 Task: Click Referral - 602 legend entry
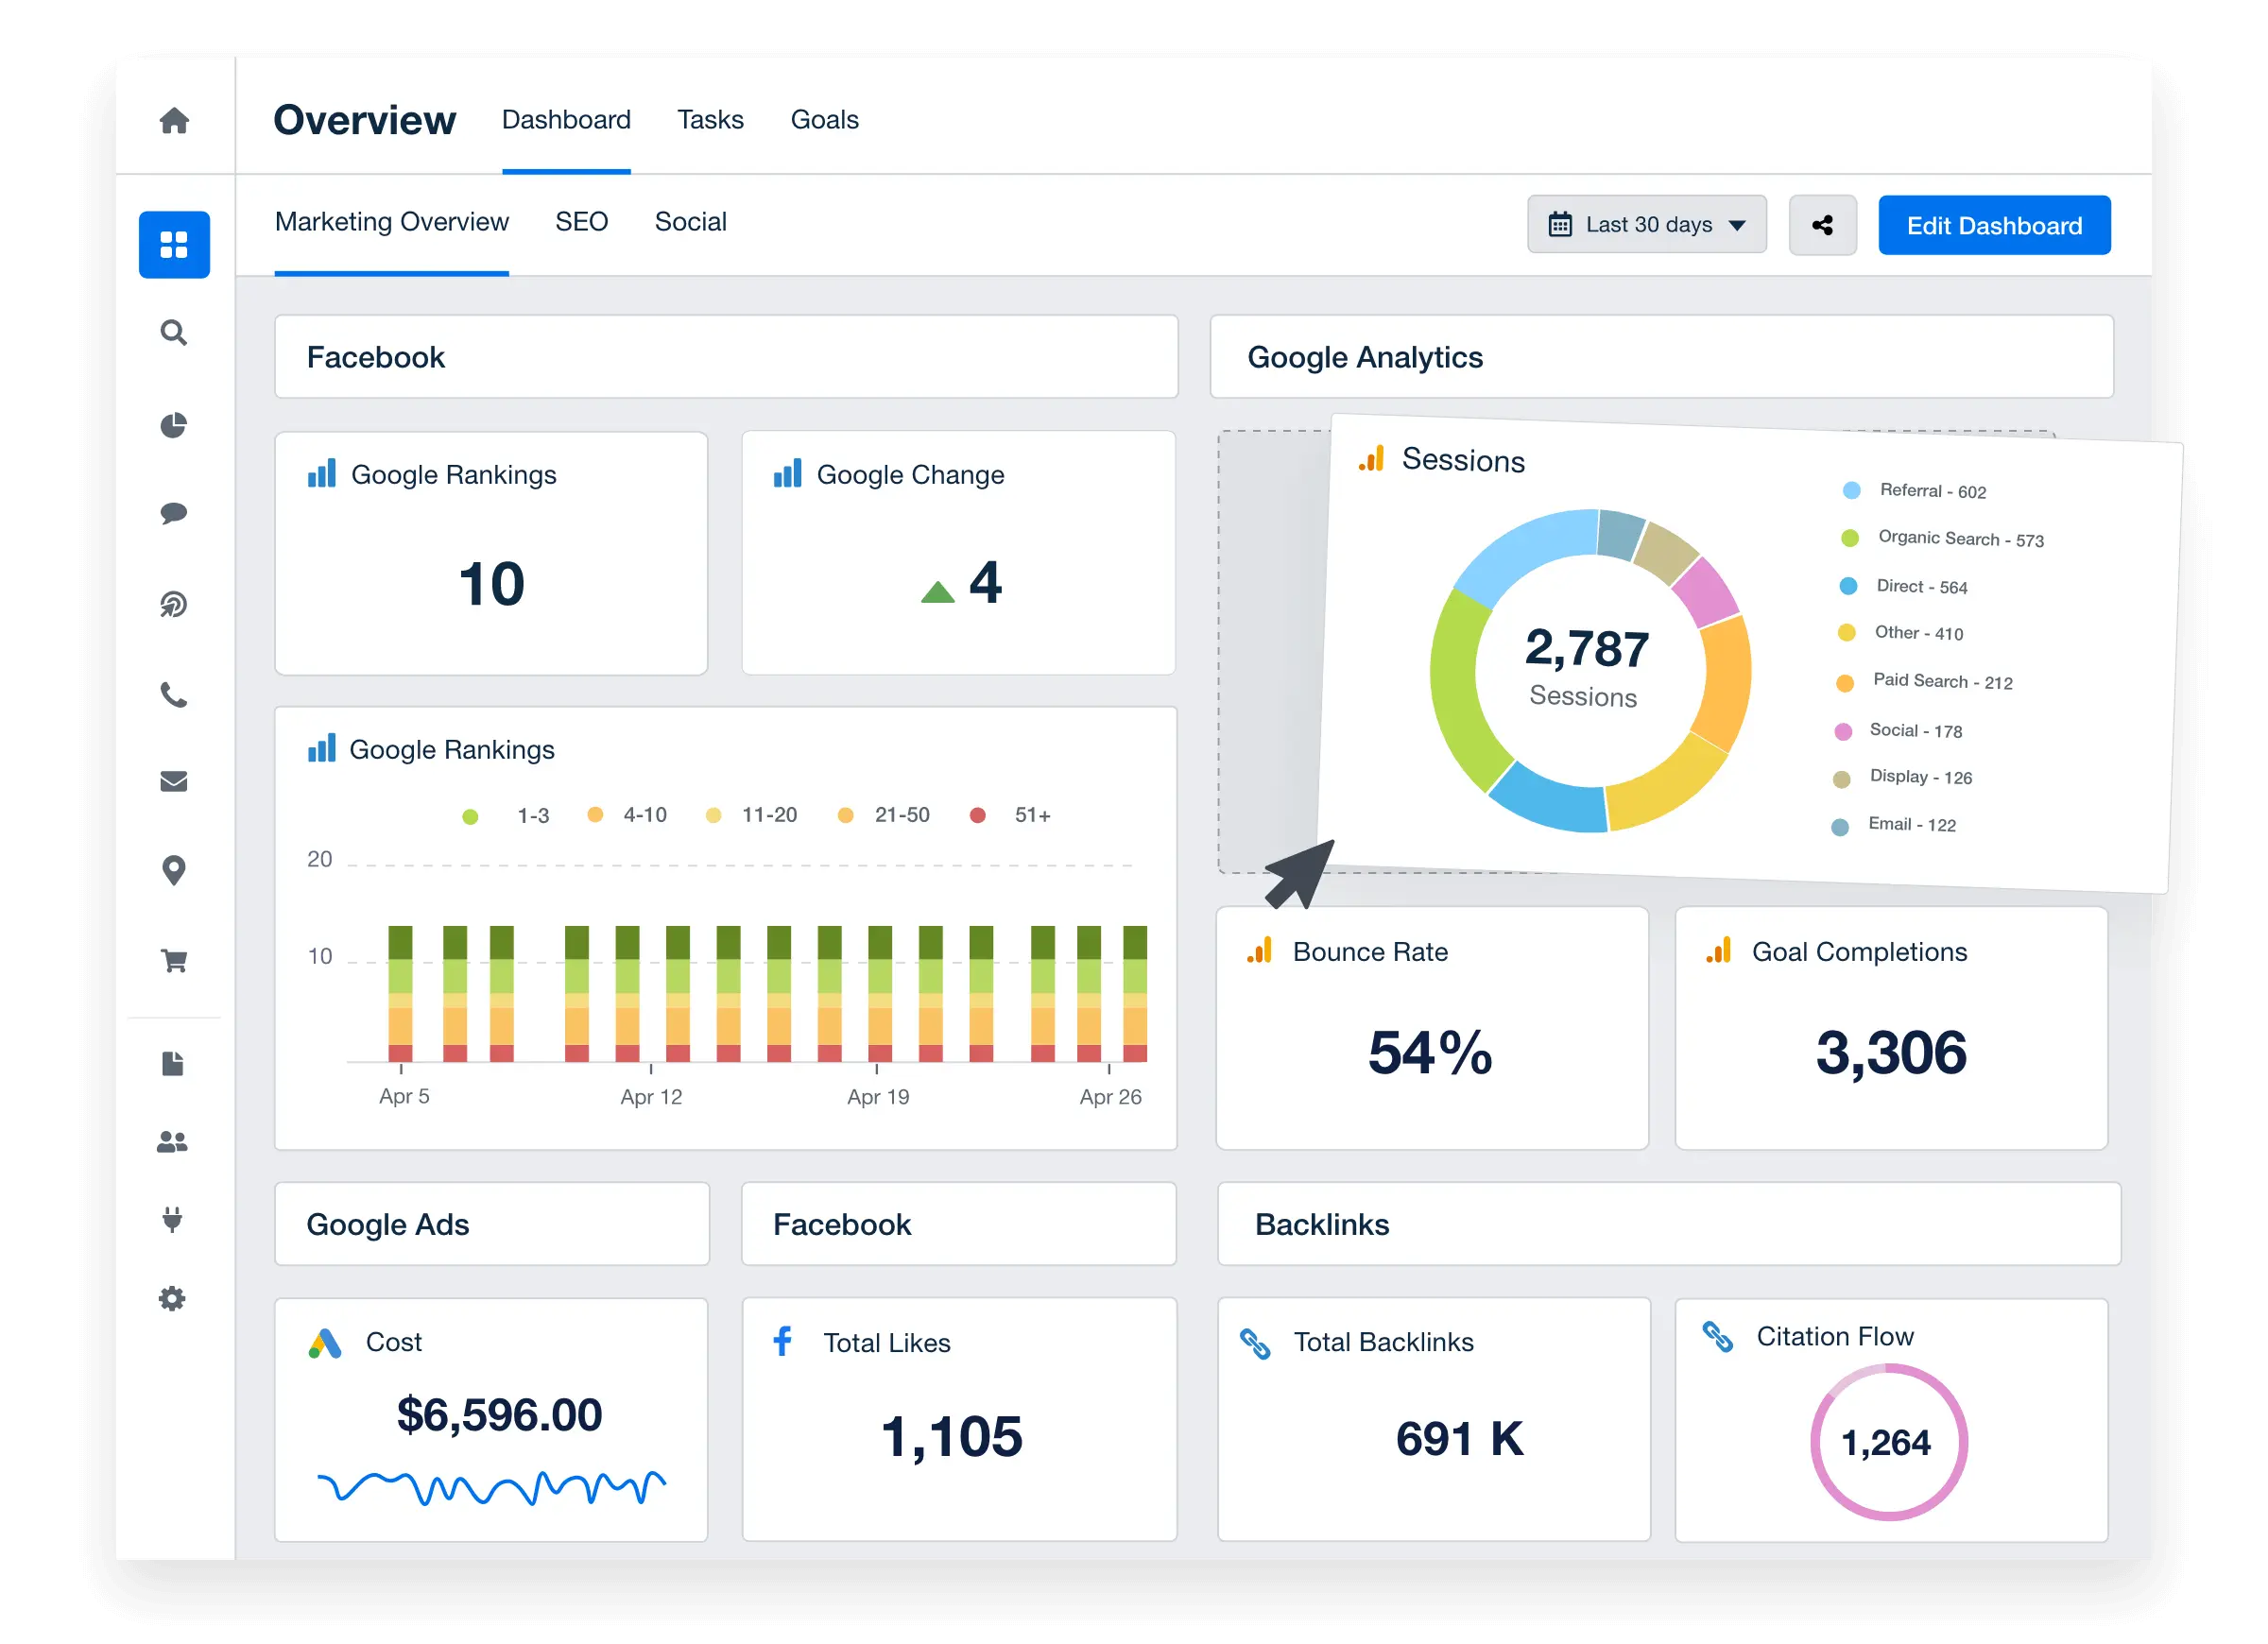(x=1914, y=491)
